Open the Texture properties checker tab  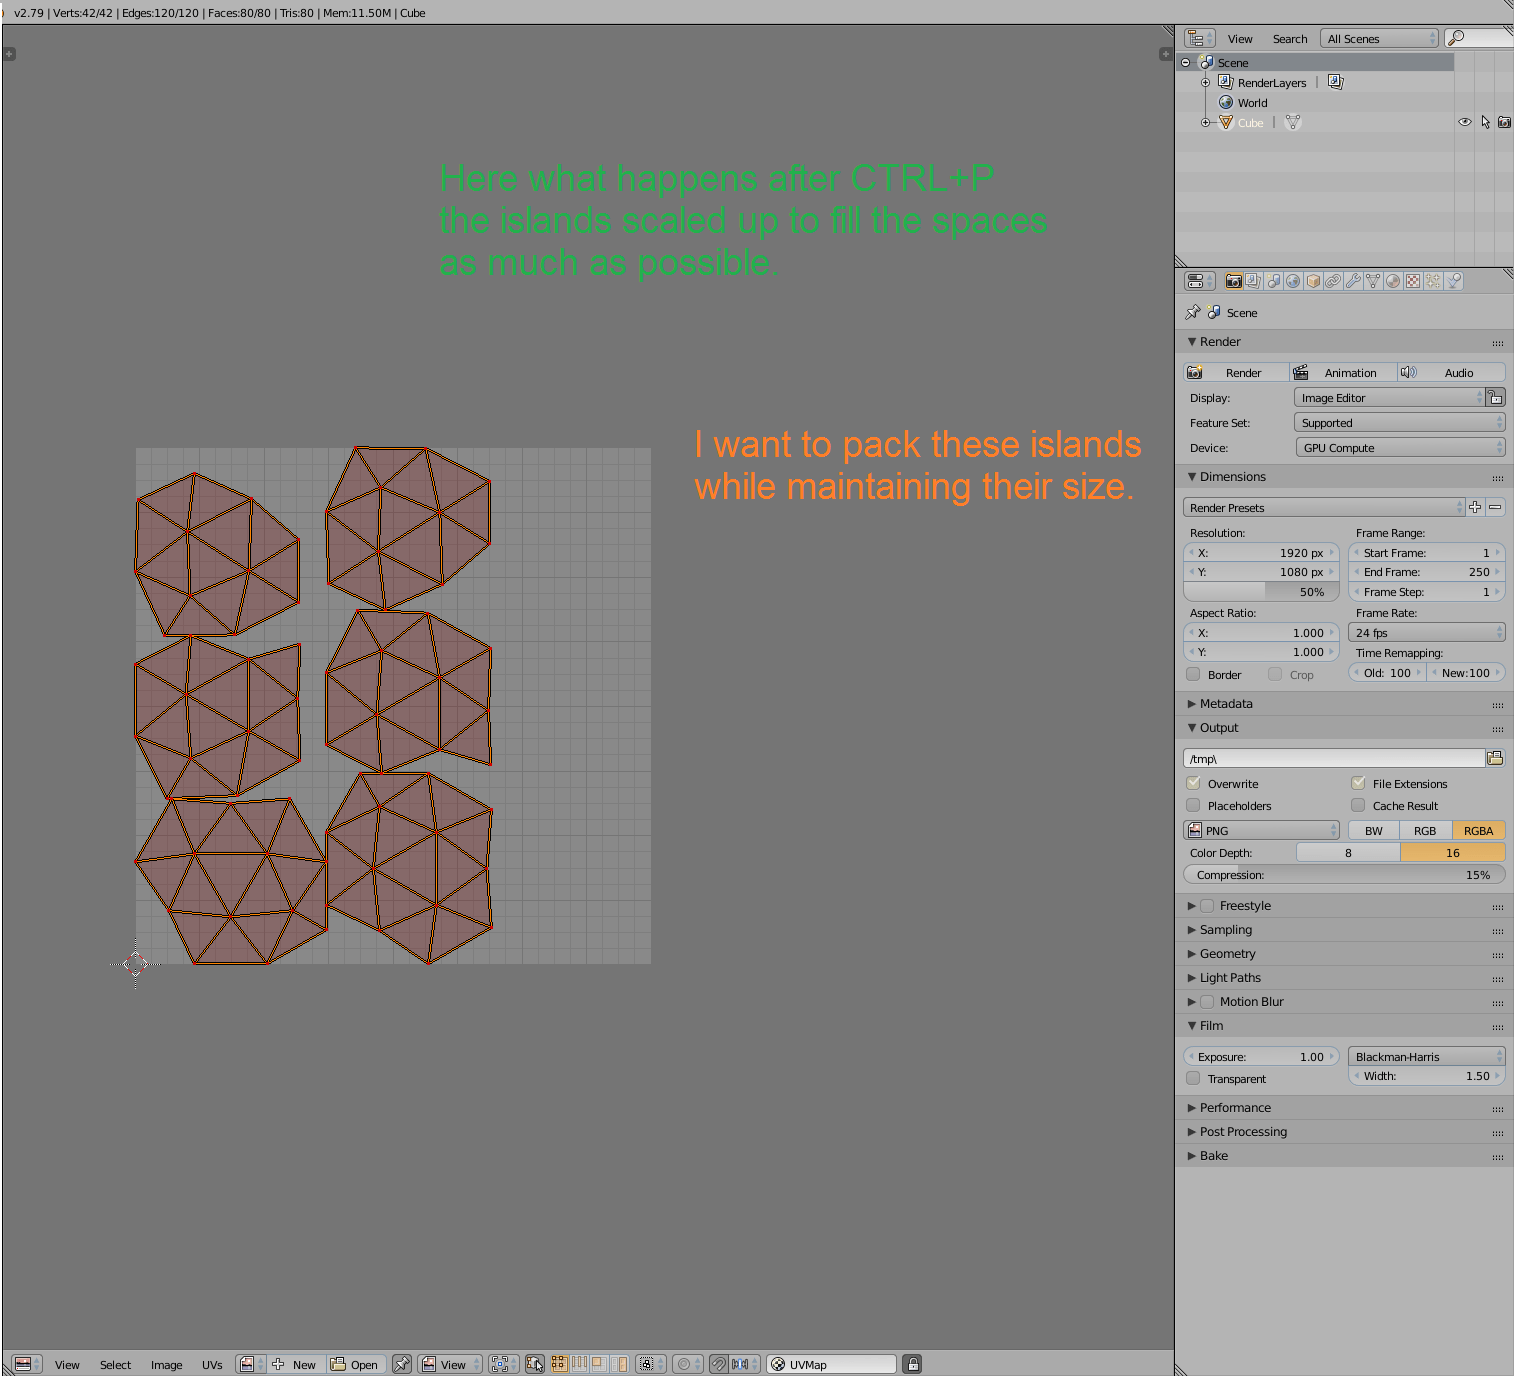coord(1412,281)
